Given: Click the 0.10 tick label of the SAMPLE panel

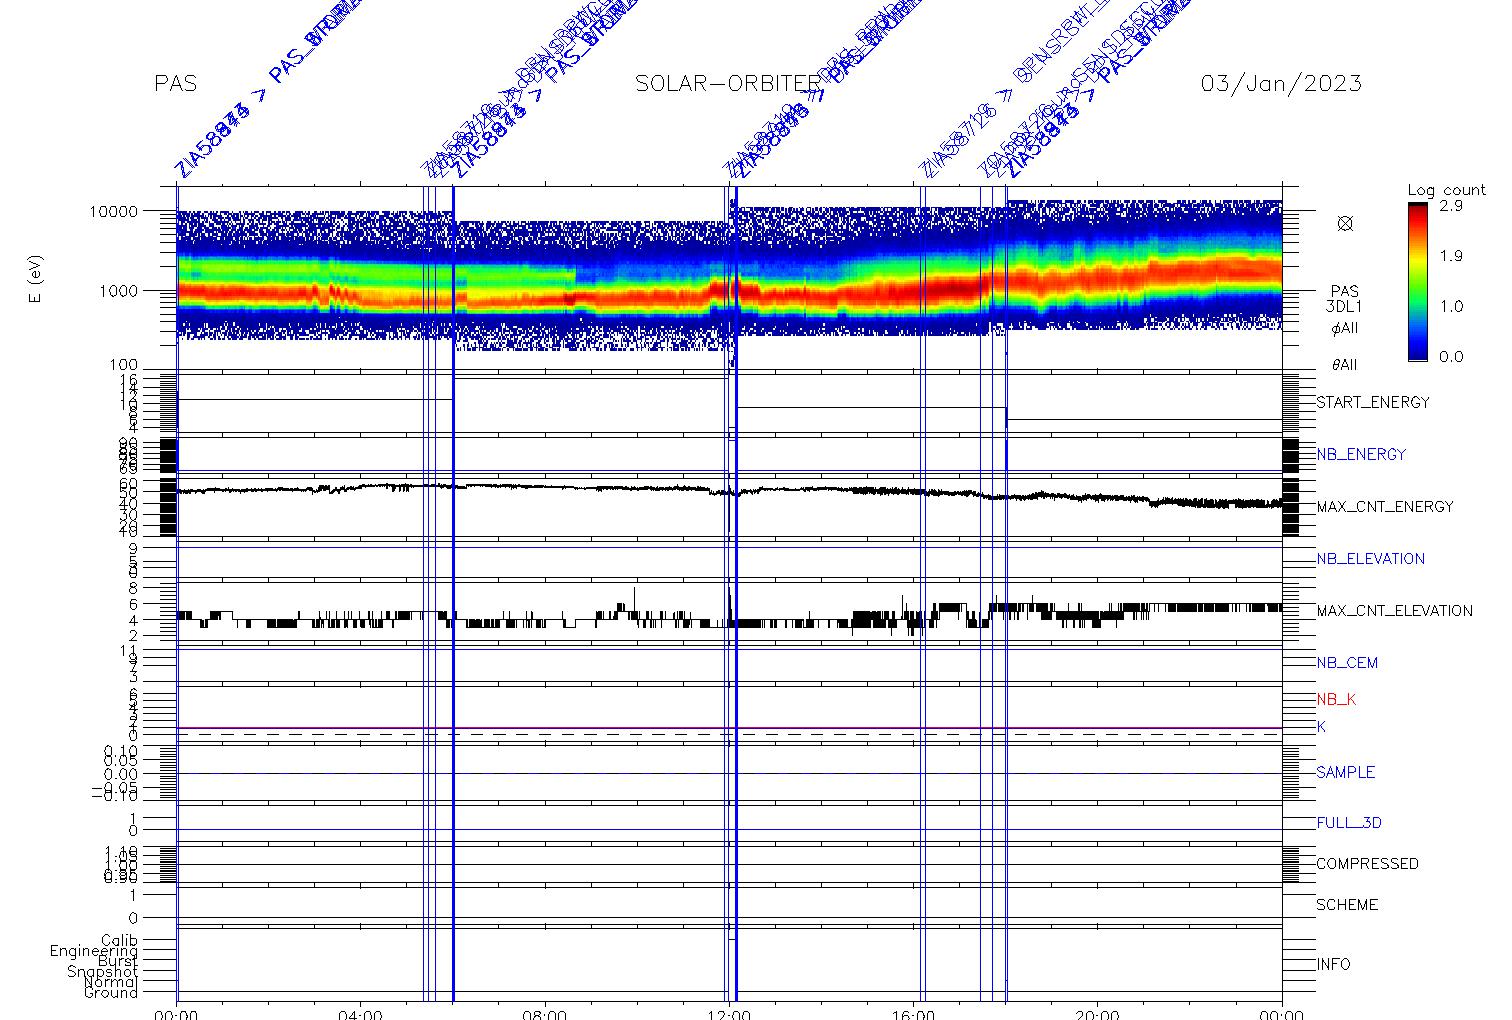Looking at the screenshot, I should coord(120,751).
